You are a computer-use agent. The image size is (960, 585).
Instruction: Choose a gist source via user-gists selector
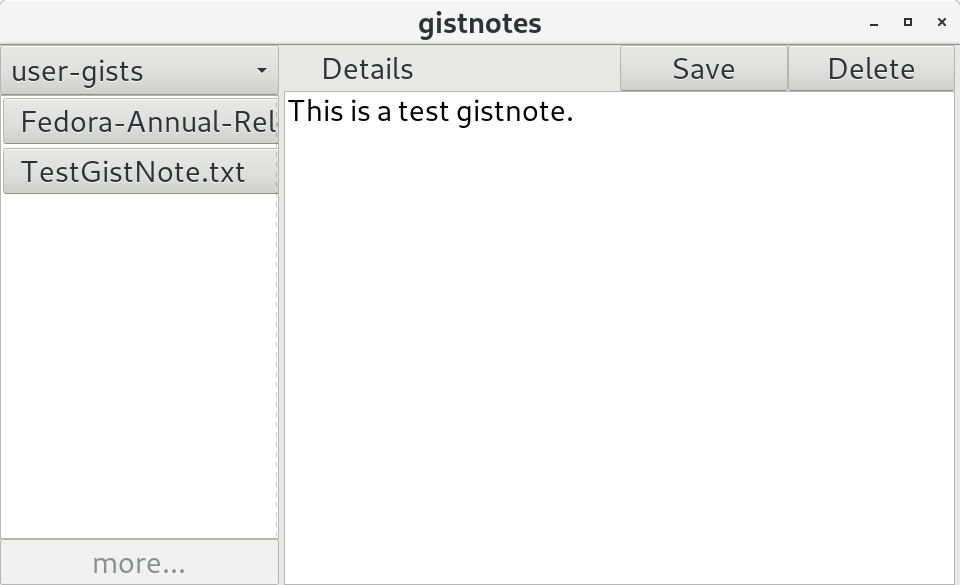(x=139, y=70)
